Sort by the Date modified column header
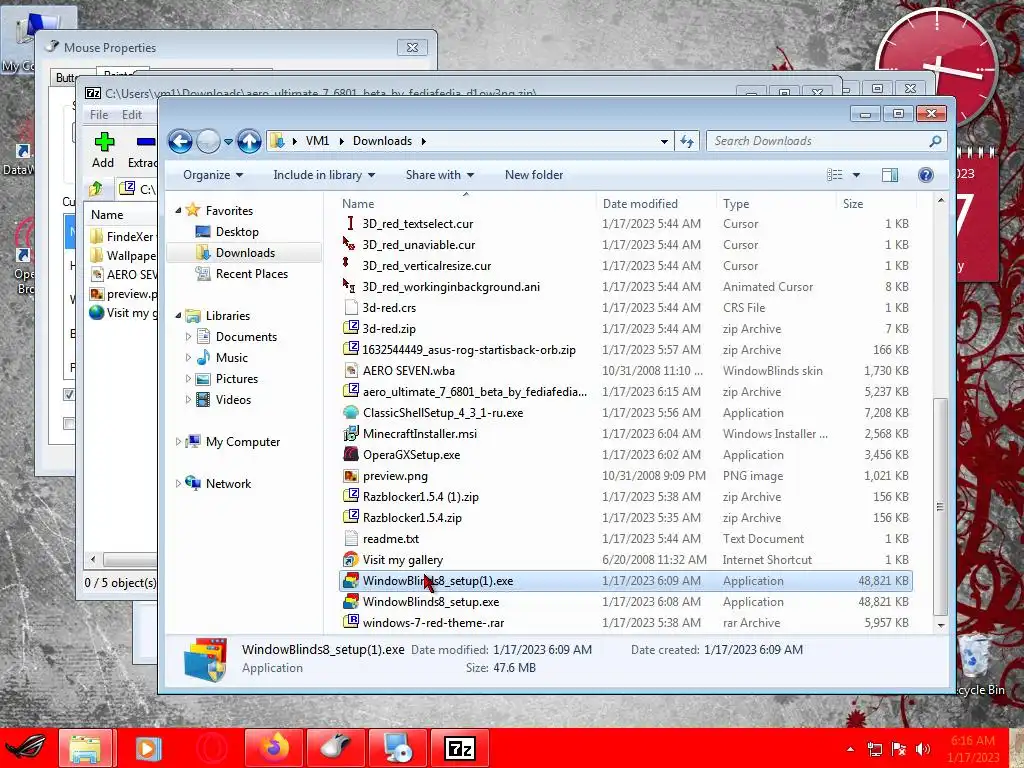The width and height of the screenshot is (1024, 768). 656,204
